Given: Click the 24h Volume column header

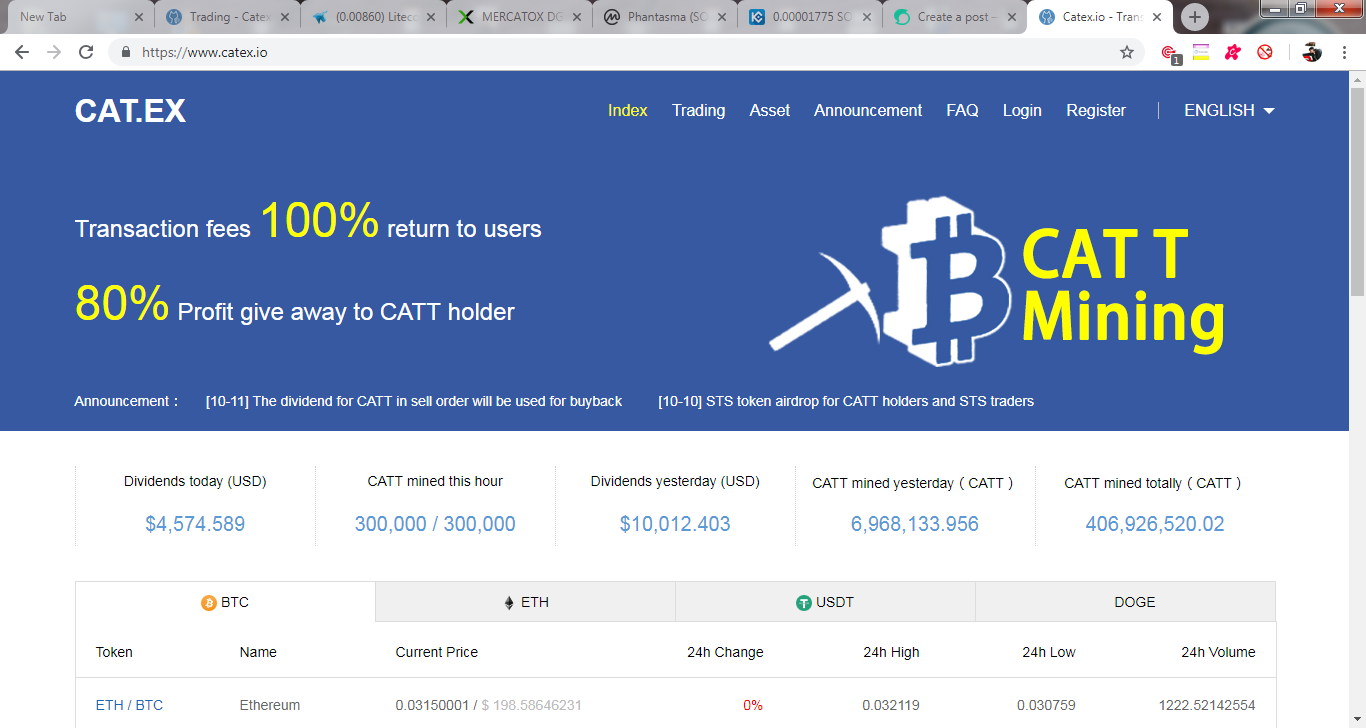Looking at the screenshot, I should coord(1218,652).
